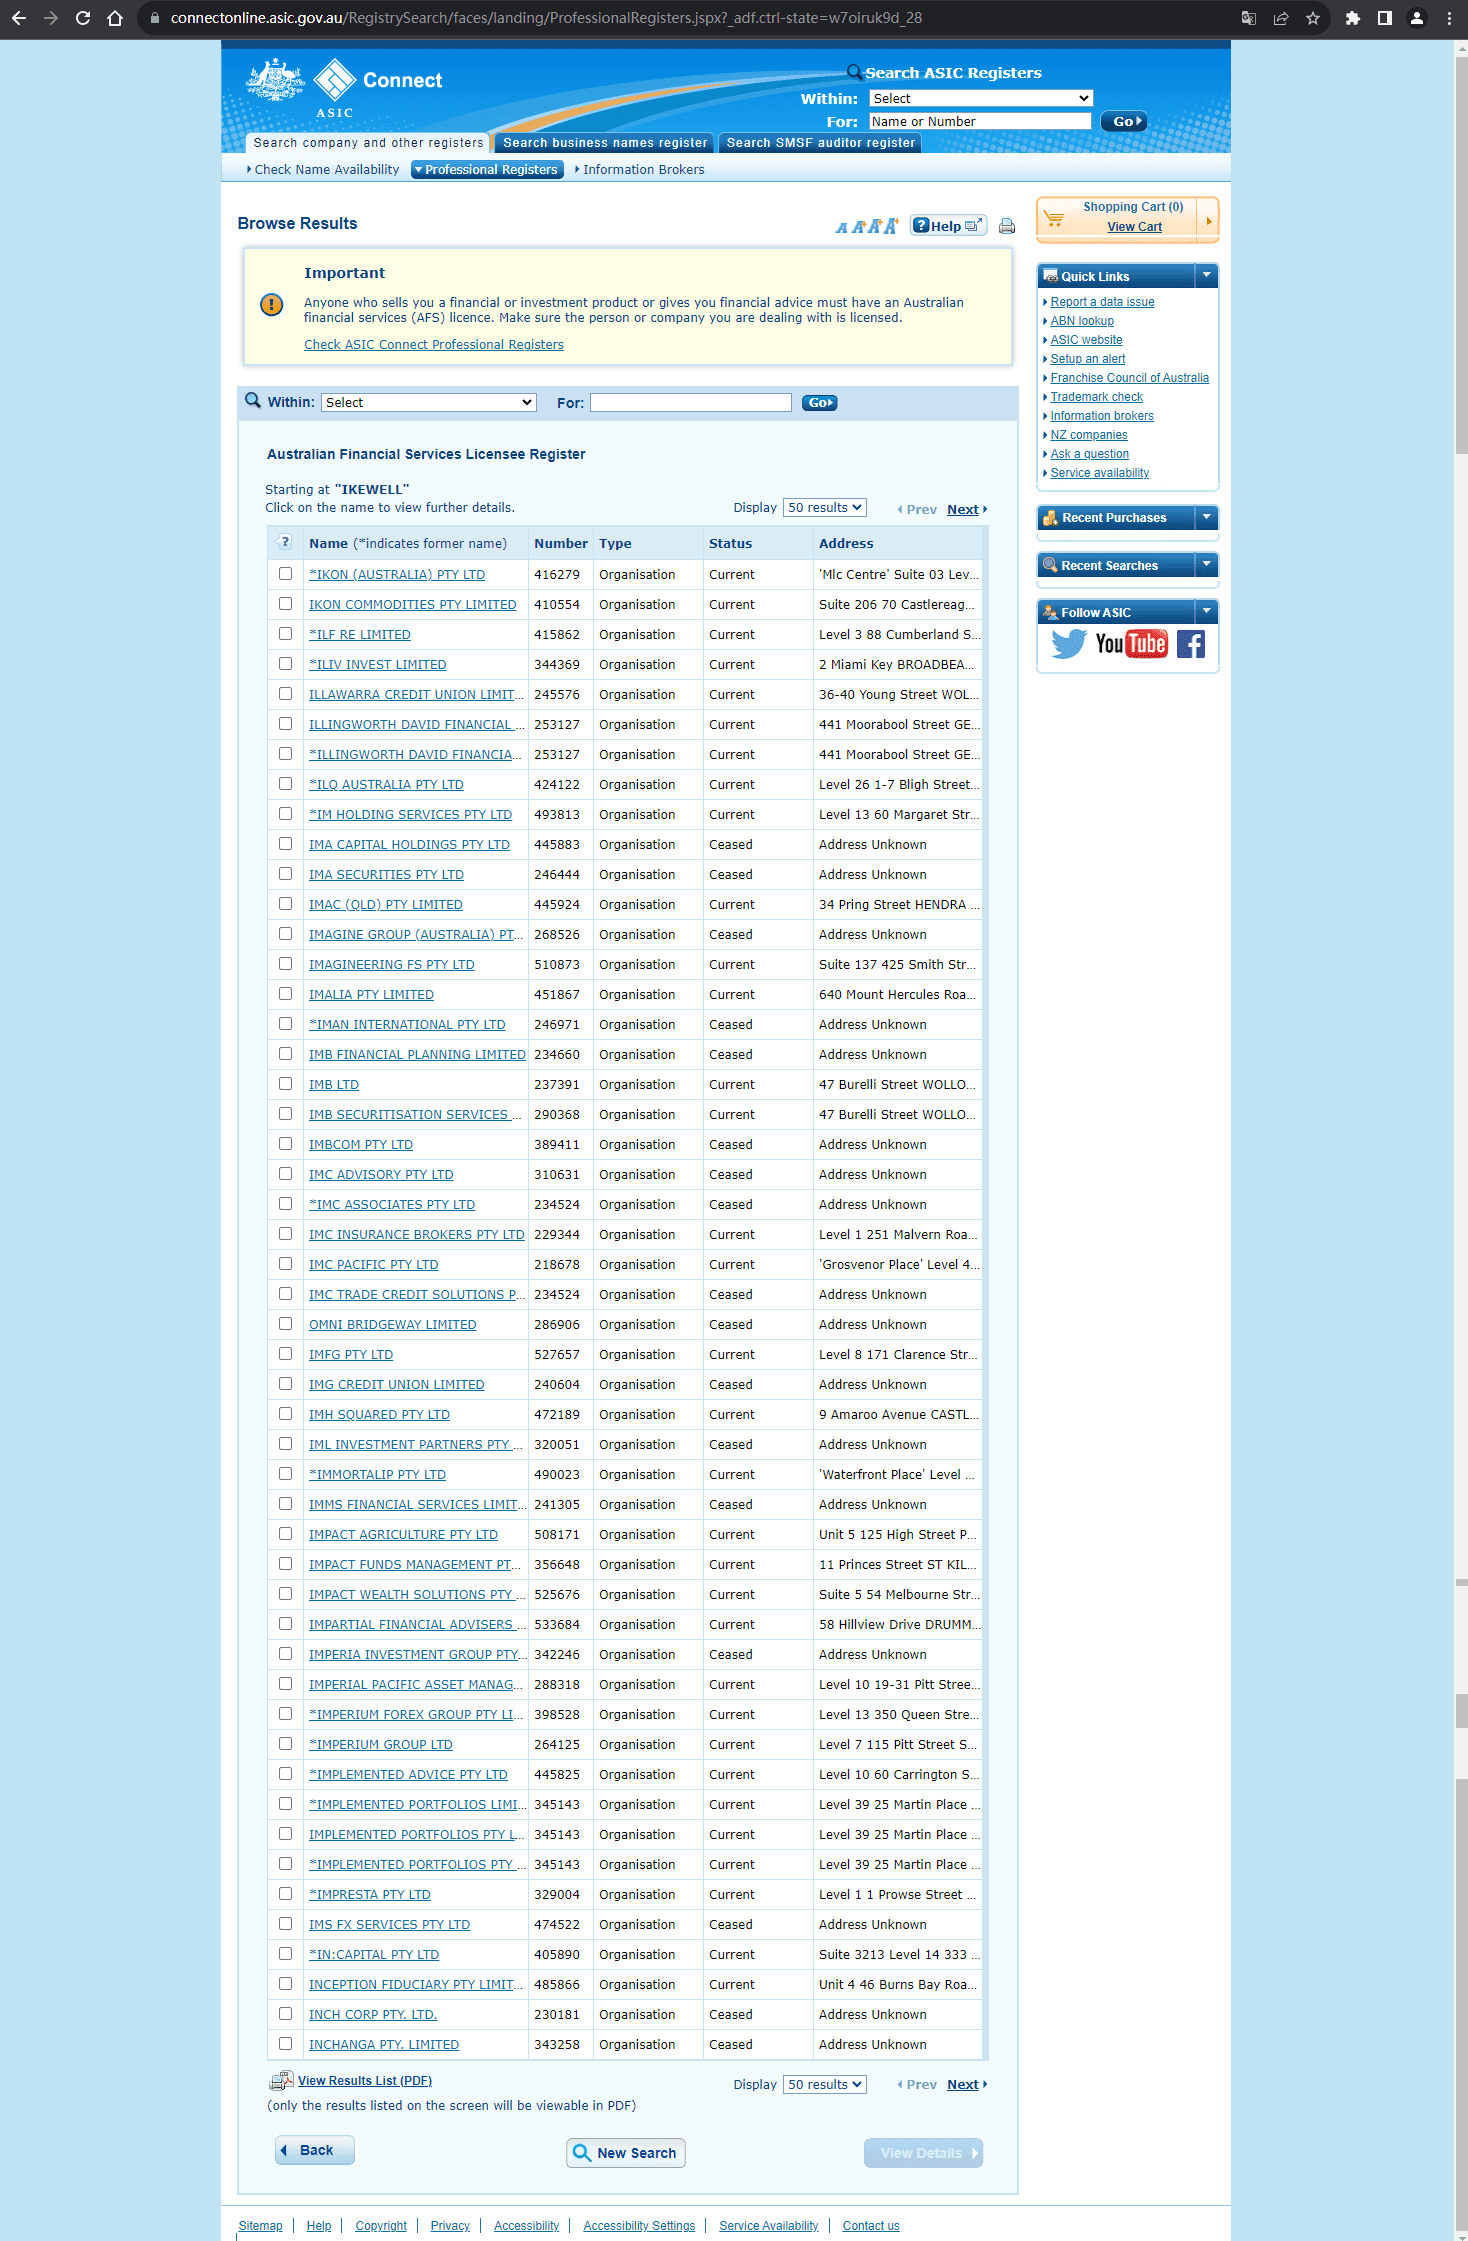Image resolution: width=1468 pixels, height=2241 pixels.
Task: Open the browser home icon
Action: (x=115, y=18)
